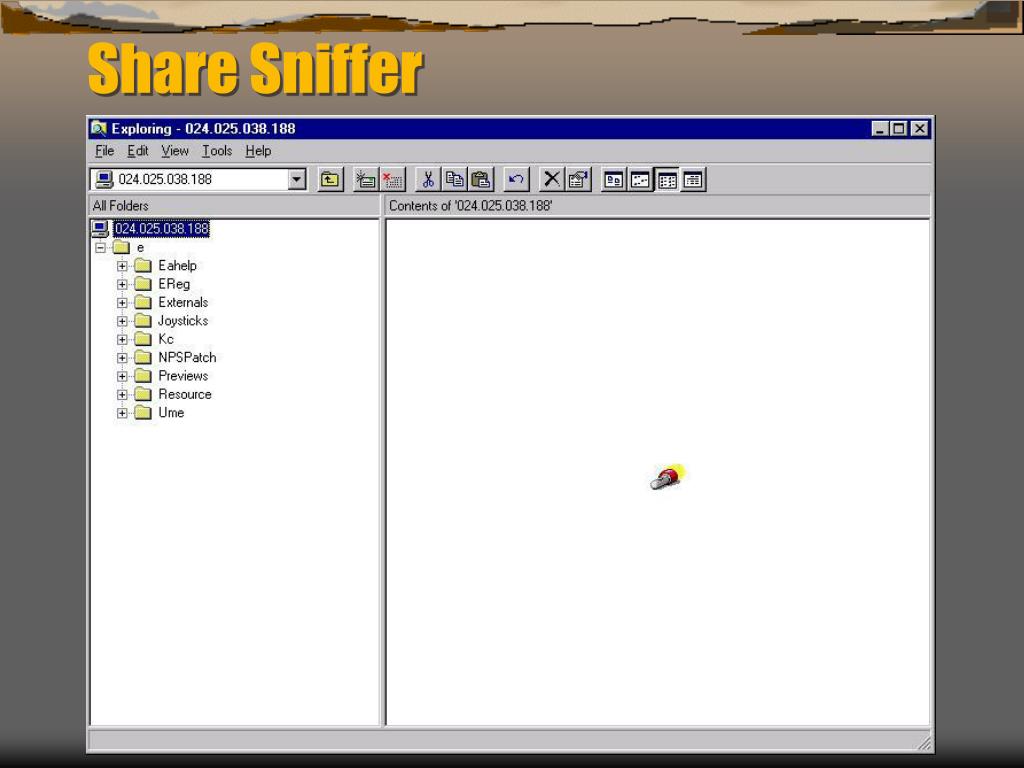Click the address box showing 024.025.038.188

point(198,180)
